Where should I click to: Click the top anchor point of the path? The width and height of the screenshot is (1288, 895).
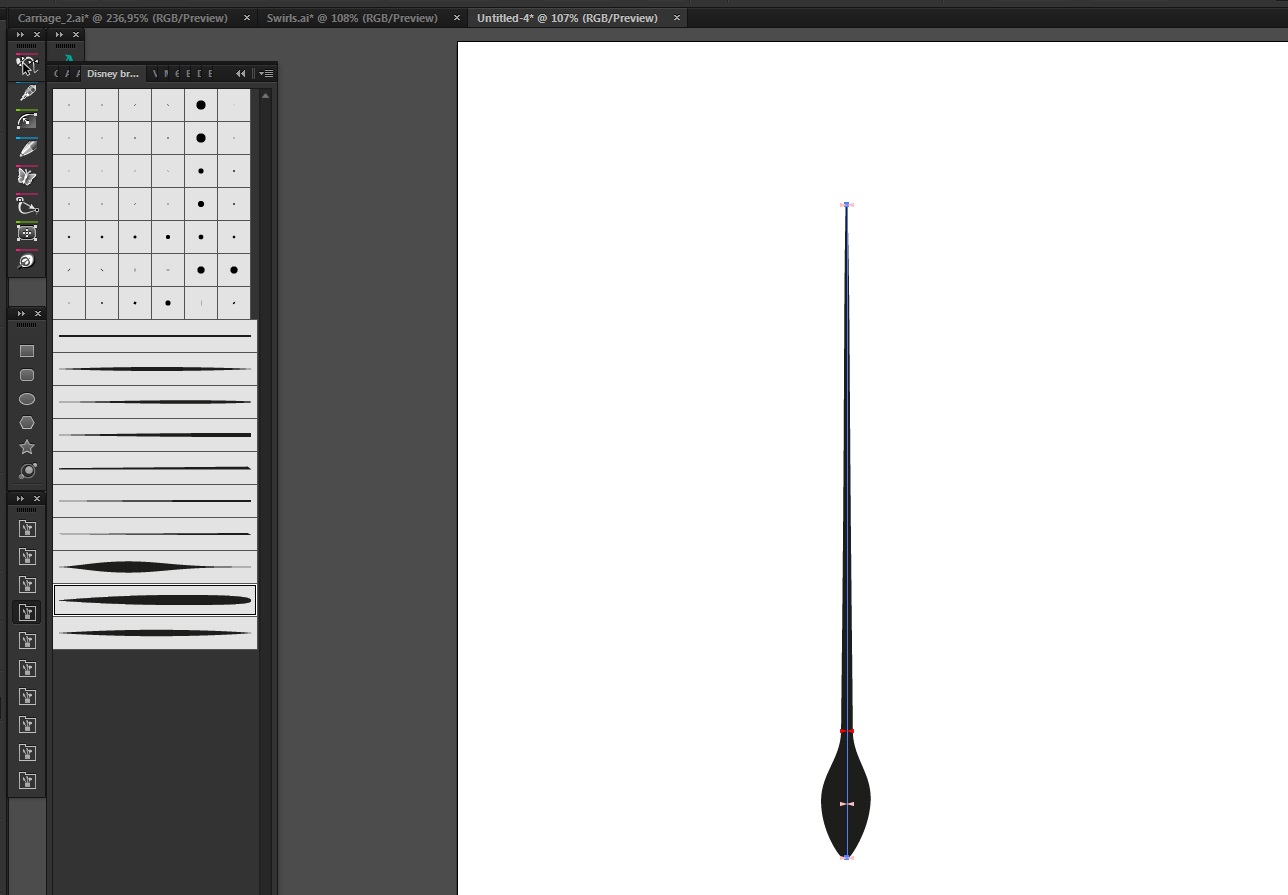tap(847, 205)
